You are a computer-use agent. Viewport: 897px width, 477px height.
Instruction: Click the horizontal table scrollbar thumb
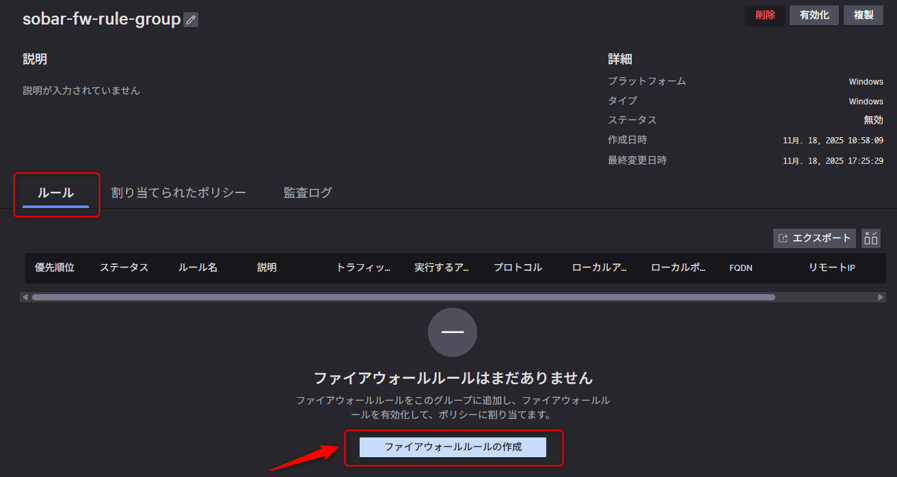click(403, 297)
